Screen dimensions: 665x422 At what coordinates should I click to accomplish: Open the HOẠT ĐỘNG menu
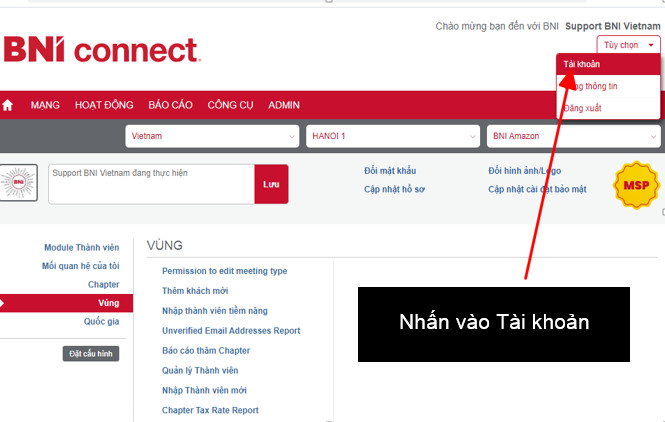(x=104, y=105)
